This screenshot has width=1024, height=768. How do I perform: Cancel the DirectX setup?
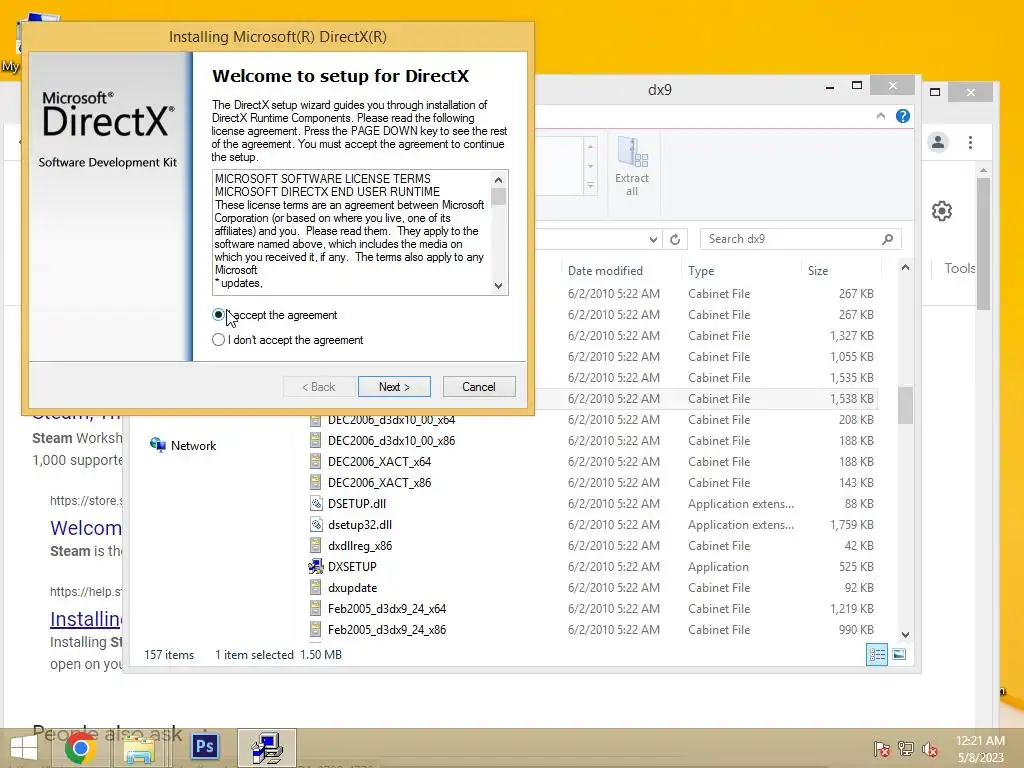point(479,387)
